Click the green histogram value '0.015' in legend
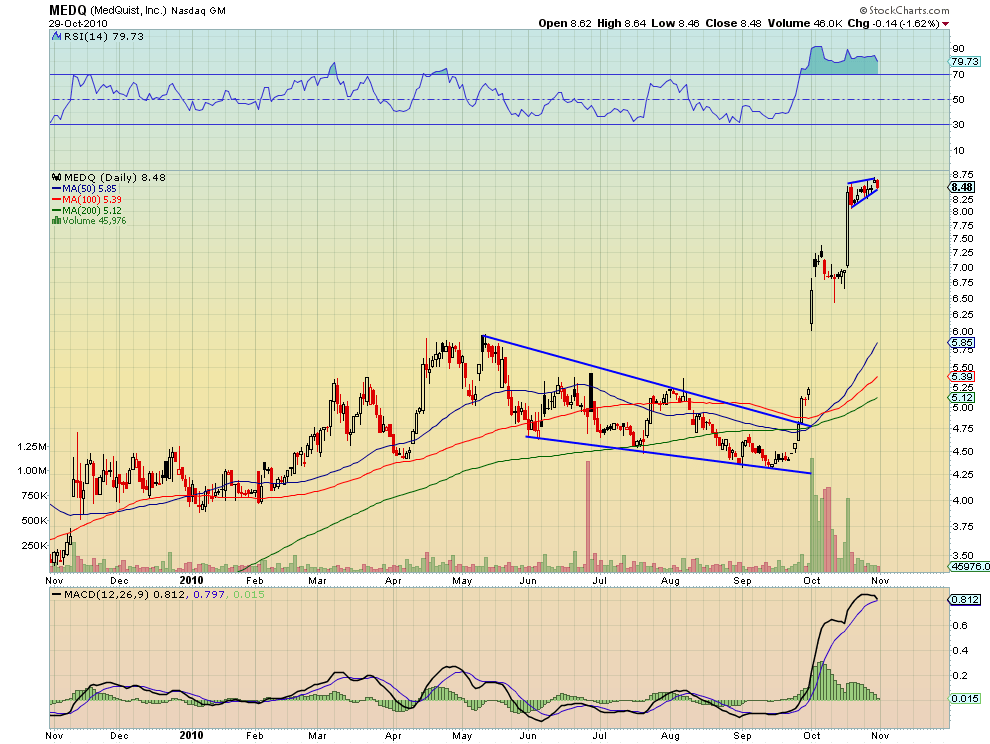 [x=249, y=594]
